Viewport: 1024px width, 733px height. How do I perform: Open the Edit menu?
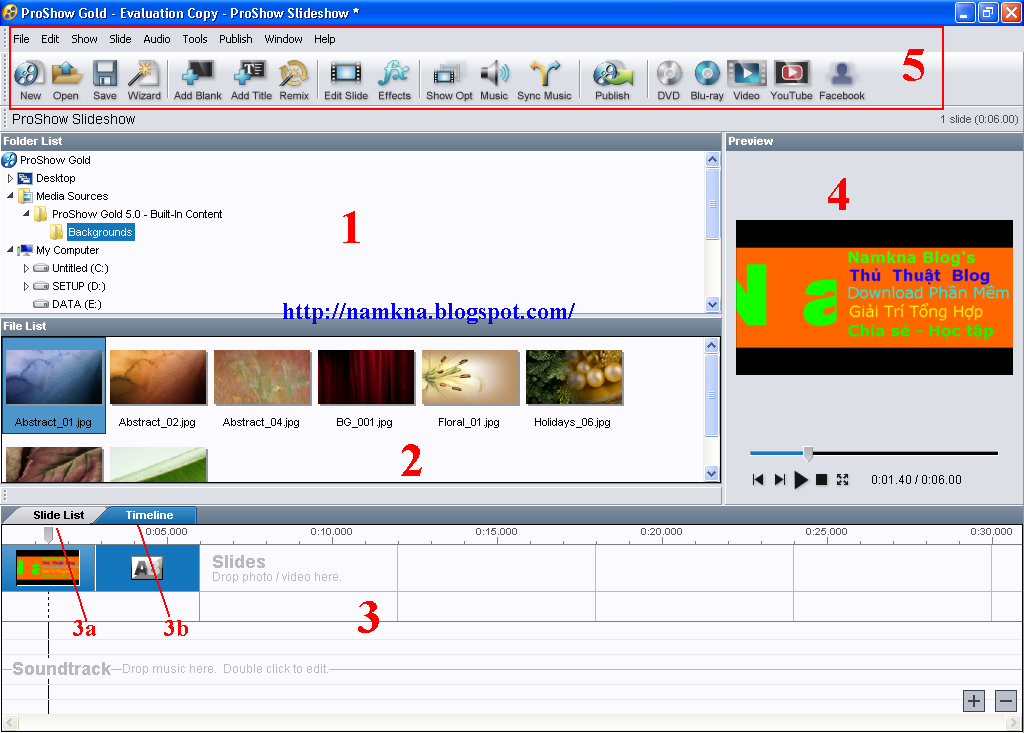click(50, 39)
